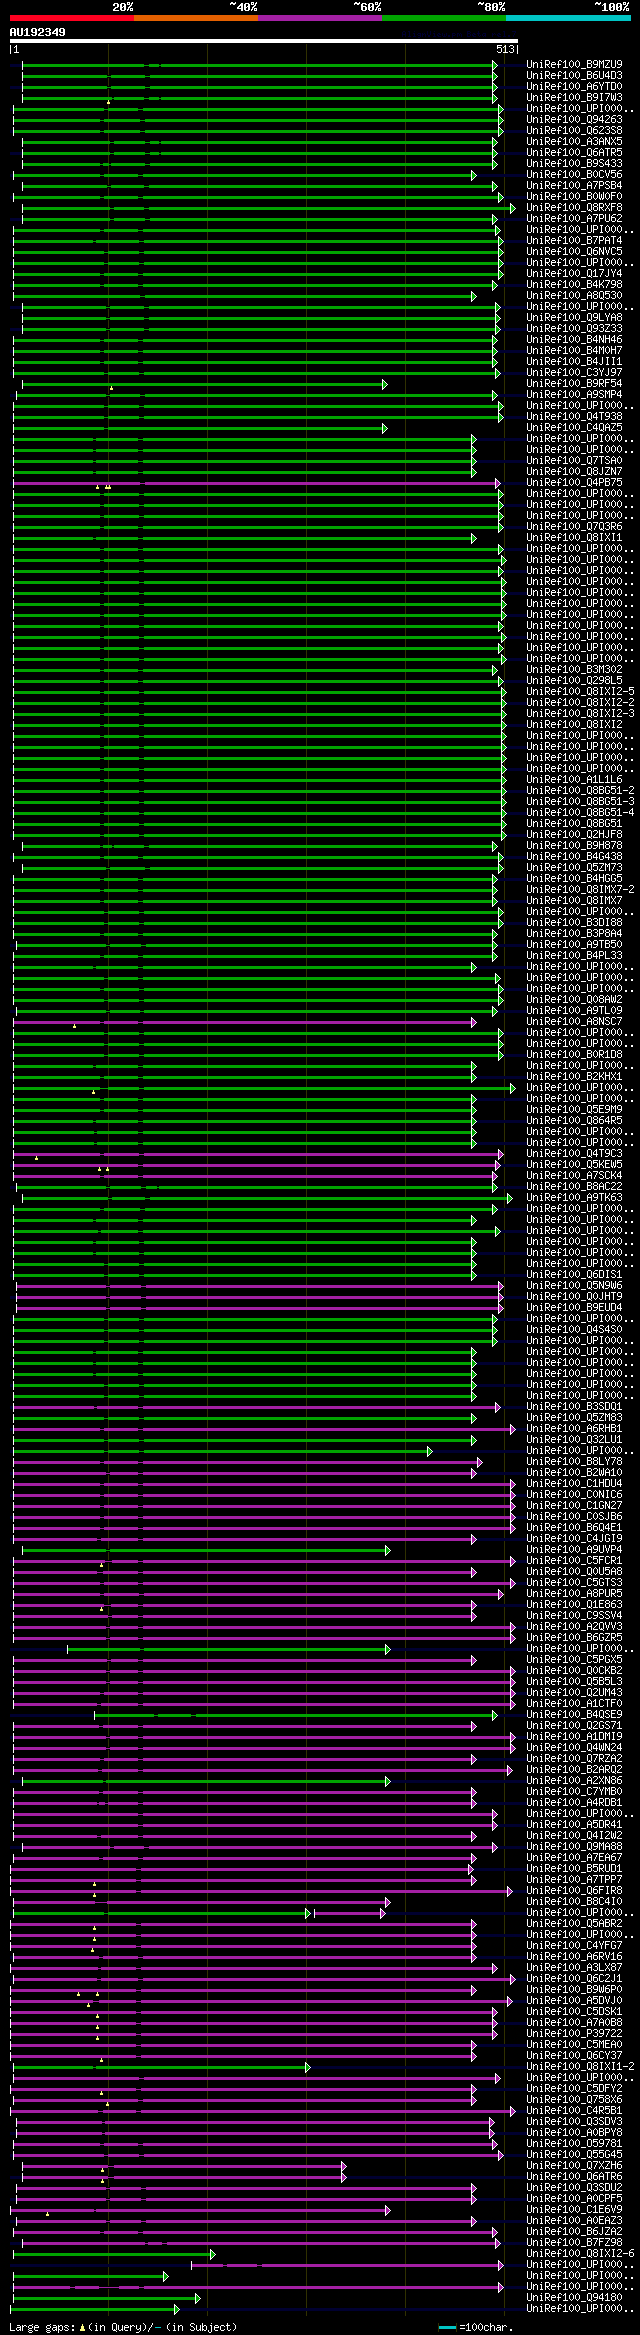Screen dimensions: 640x2335
Task: Select the UniRef100_Q8RXF8 label
Action: pyautogui.click(x=574, y=208)
